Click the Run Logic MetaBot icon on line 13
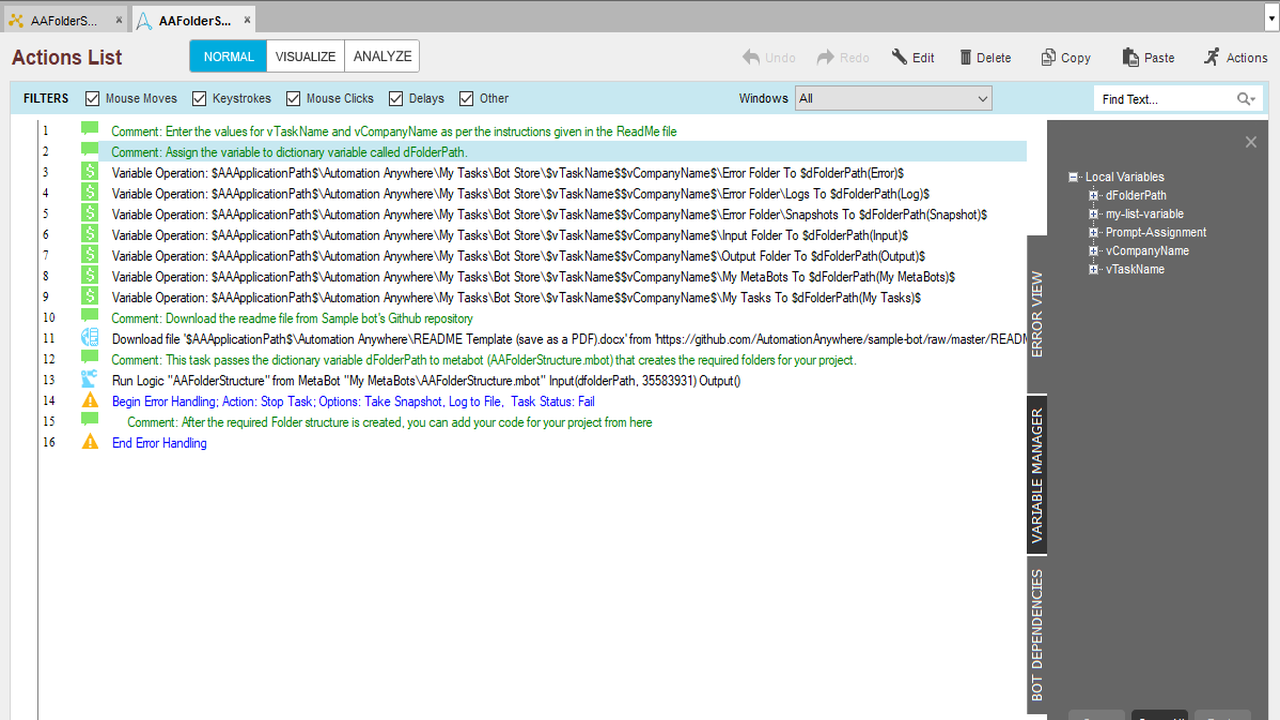Image resolution: width=1280 pixels, height=720 pixels. [x=90, y=380]
